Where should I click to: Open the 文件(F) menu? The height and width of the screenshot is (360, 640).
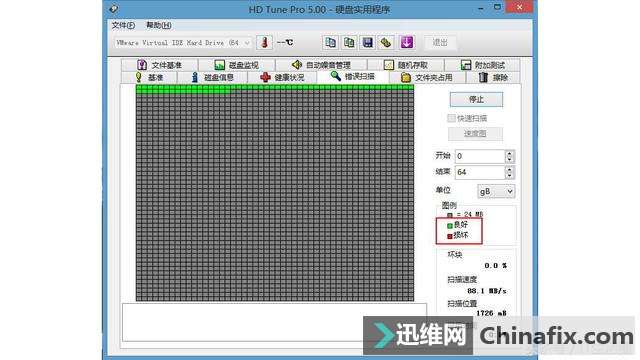[123, 25]
